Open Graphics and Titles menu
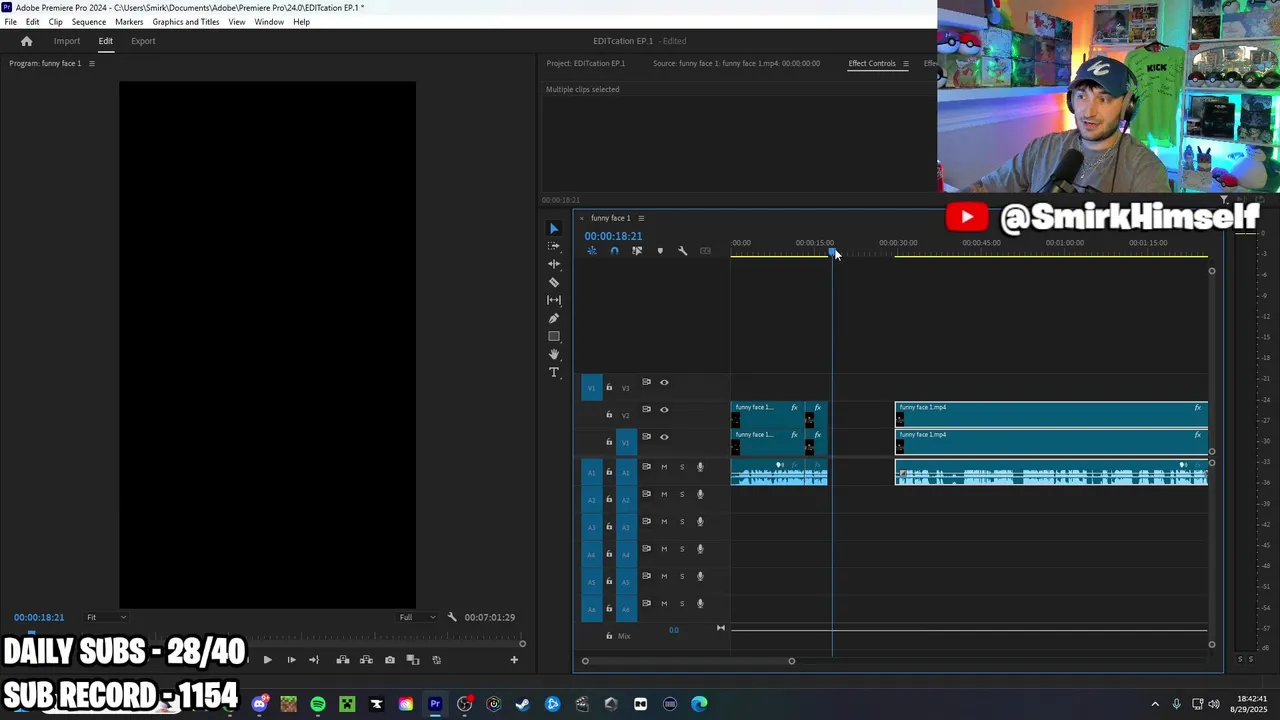 click(186, 22)
